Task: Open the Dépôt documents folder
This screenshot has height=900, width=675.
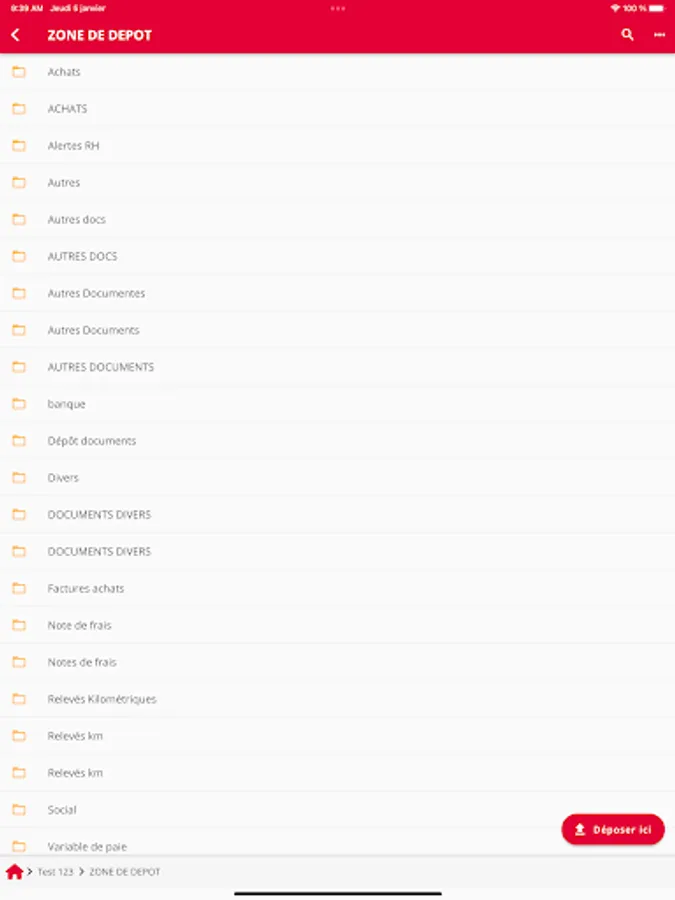Action: pos(338,441)
